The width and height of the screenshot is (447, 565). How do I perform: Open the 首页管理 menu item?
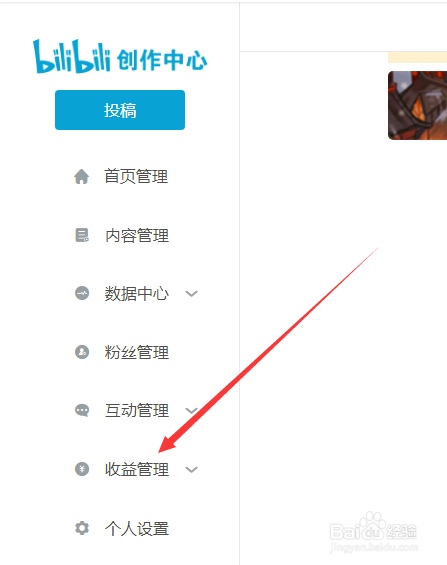point(136,177)
